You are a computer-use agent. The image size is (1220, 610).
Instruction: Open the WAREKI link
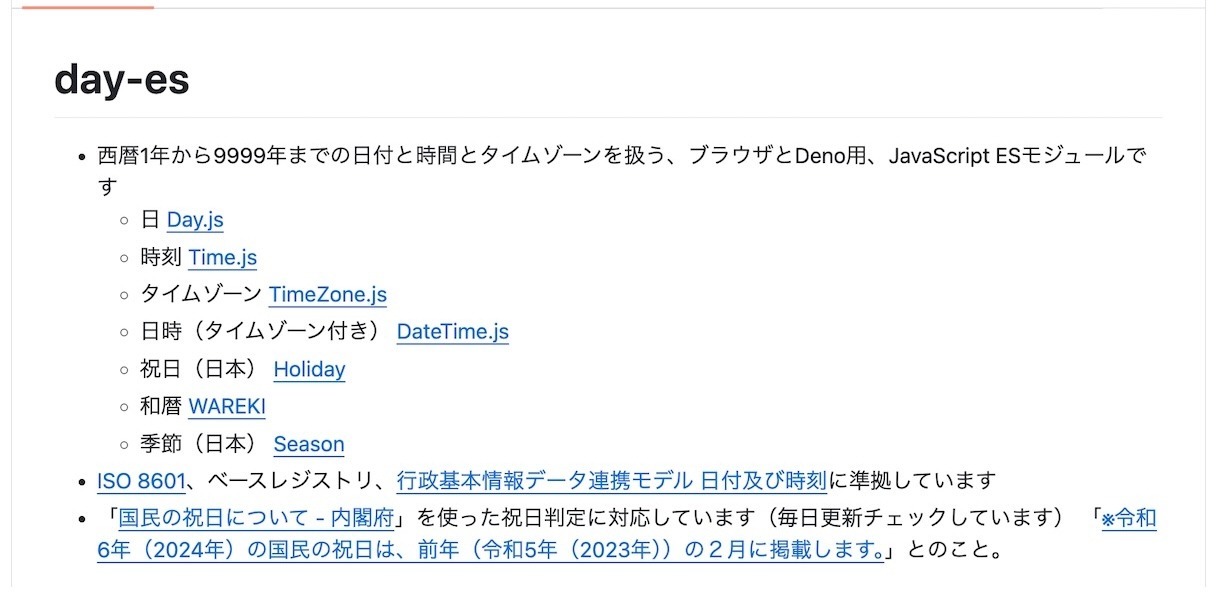tap(227, 407)
